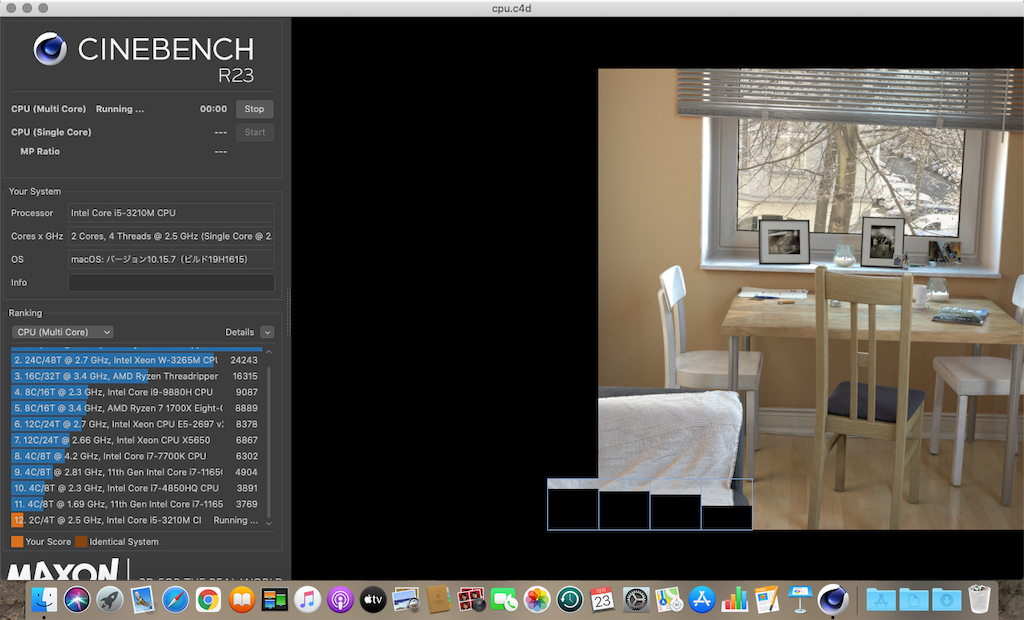Open System Preferences gear in dock
1024x620 pixels.
point(636,599)
